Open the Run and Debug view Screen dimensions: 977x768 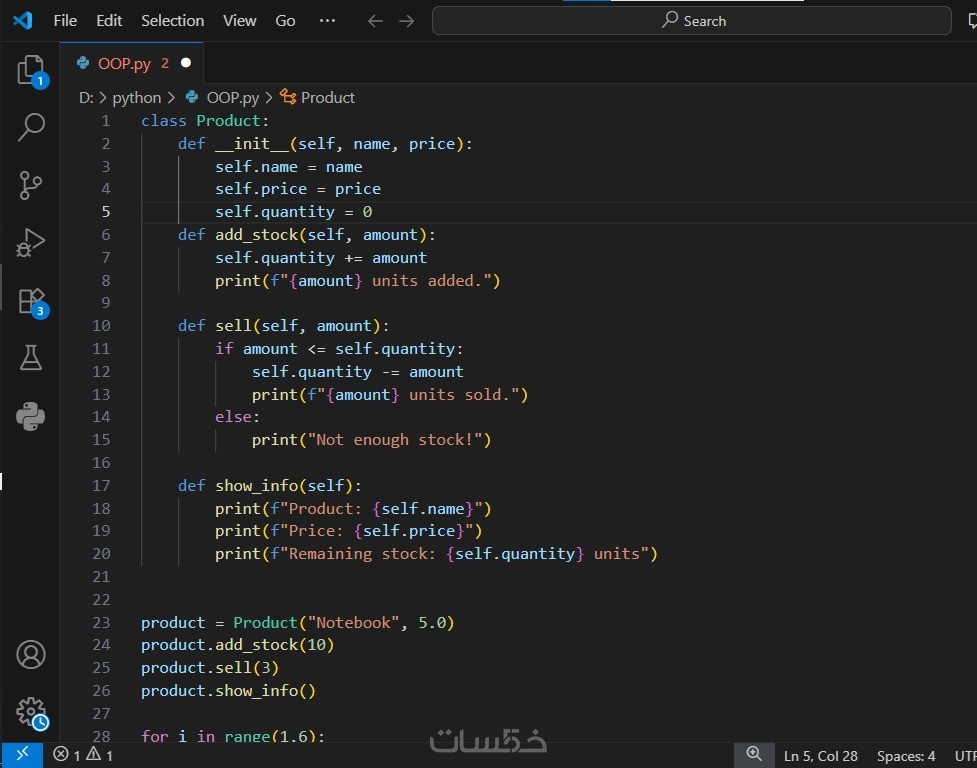tap(31, 242)
